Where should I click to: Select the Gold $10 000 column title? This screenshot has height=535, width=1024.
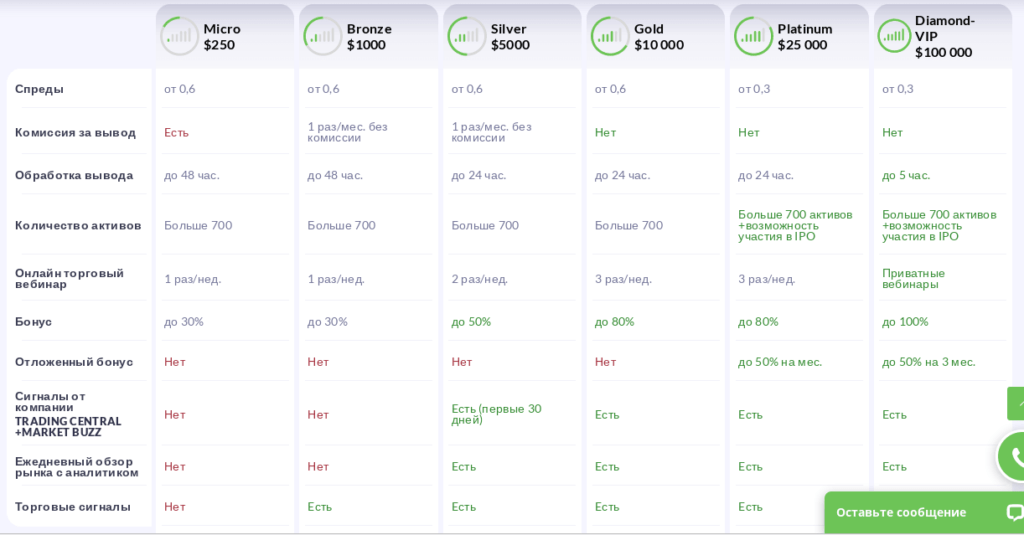pyautogui.click(x=659, y=36)
